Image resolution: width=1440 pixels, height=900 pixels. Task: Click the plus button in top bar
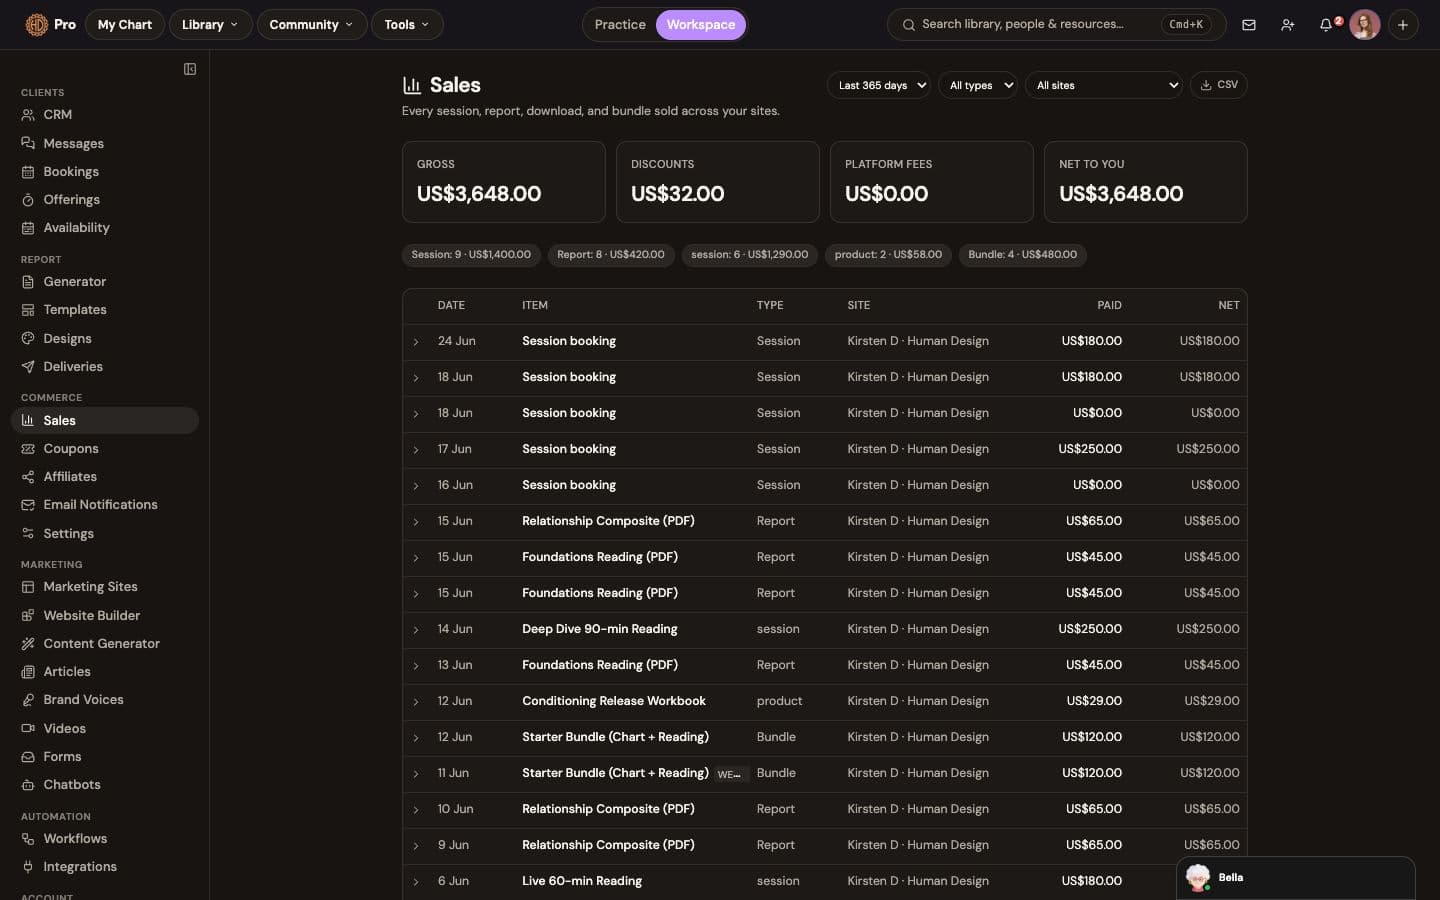click(1403, 25)
